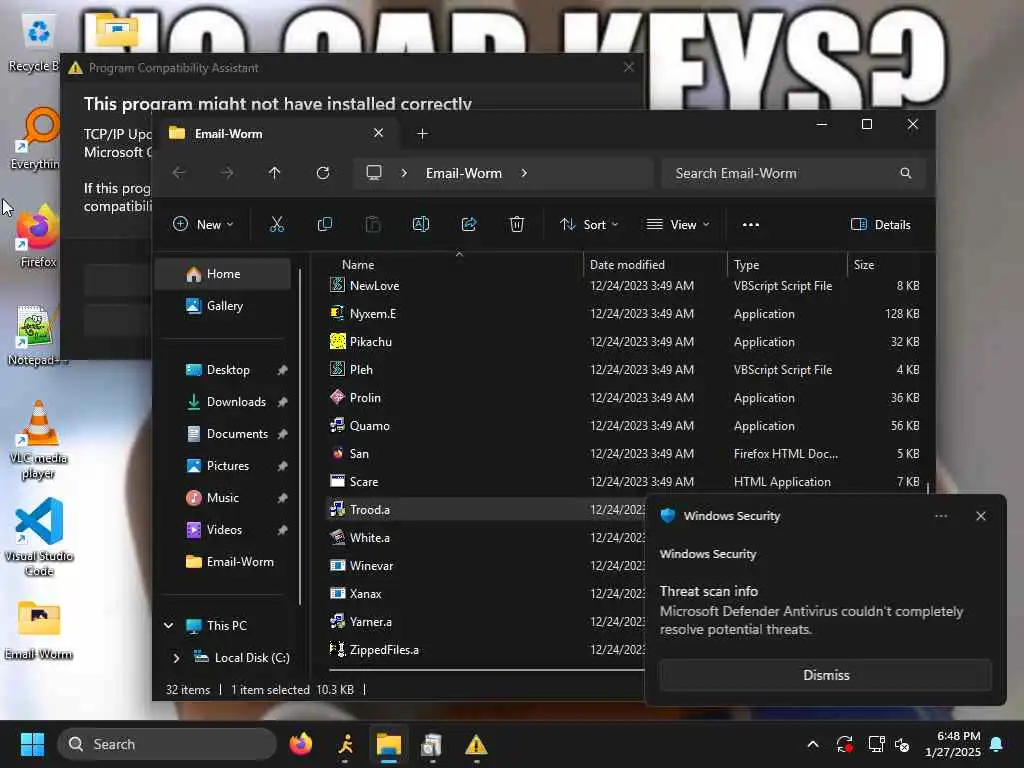Image resolution: width=1024 pixels, height=768 pixels.
Task: Click the Cut scissors icon in toolbar
Action: pos(277,225)
